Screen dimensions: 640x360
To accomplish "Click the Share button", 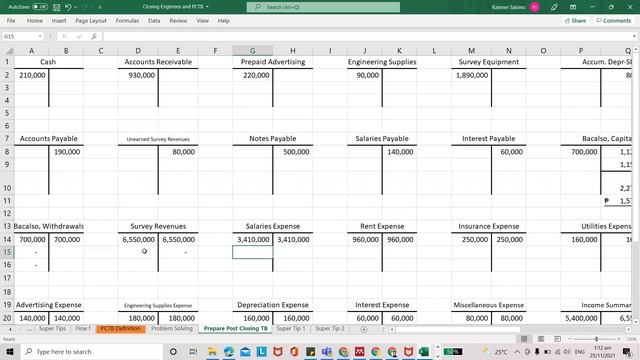I will (x=575, y=20).
